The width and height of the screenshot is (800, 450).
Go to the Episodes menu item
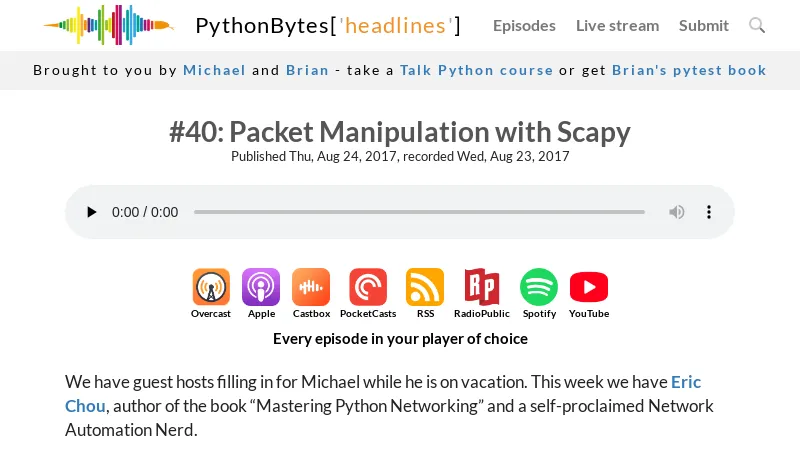(524, 25)
